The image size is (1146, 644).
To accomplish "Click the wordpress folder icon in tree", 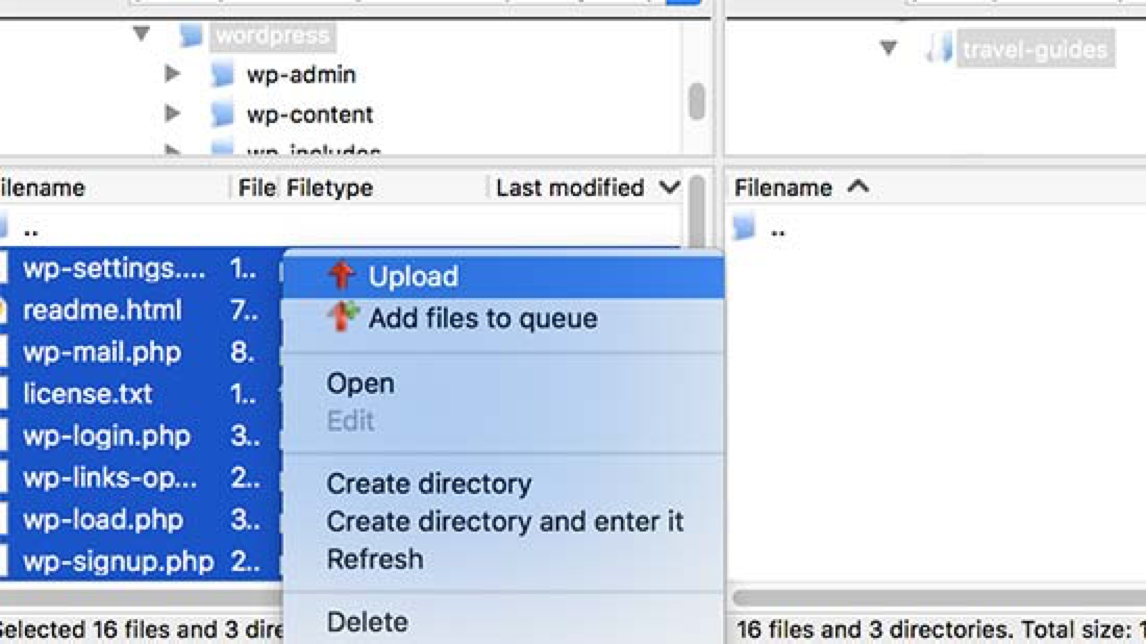I will pyautogui.click(x=191, y=36).
